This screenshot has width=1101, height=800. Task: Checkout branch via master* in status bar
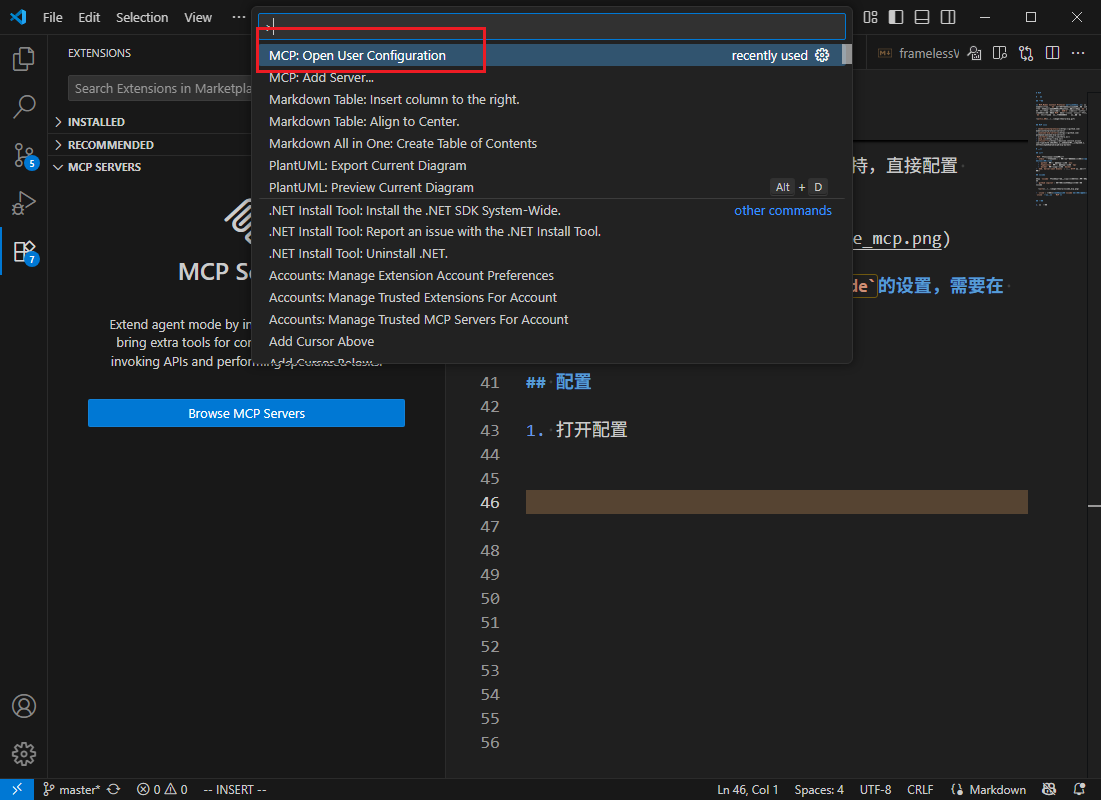click(x=71, y=789)
